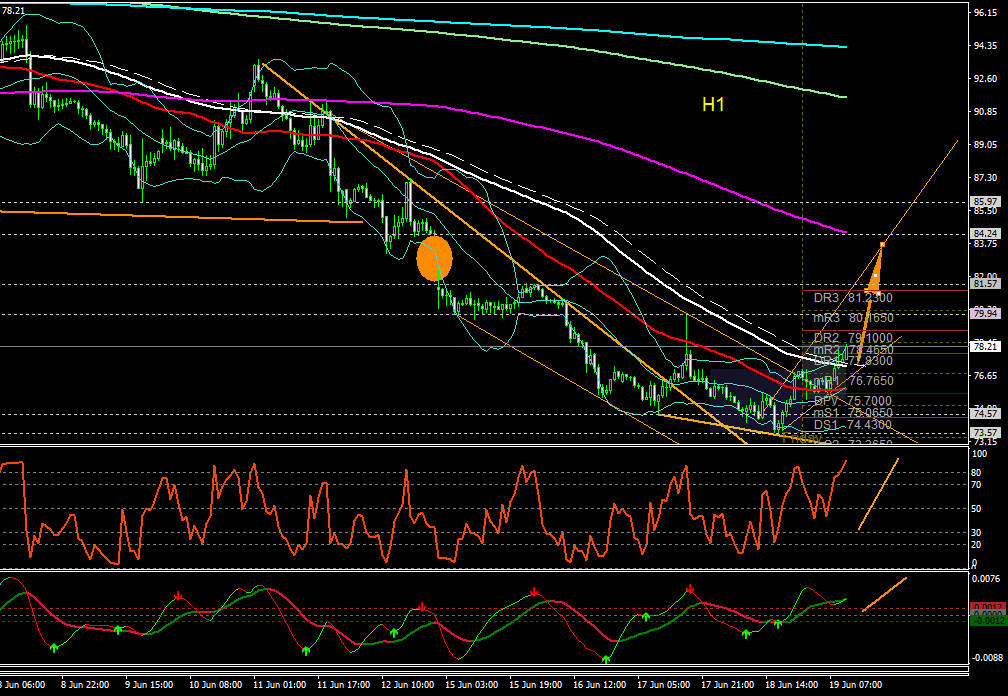Click the 84.24 level tag on price axis
The height and width of the screenshot is (696, 1008).
pos(985,234)
